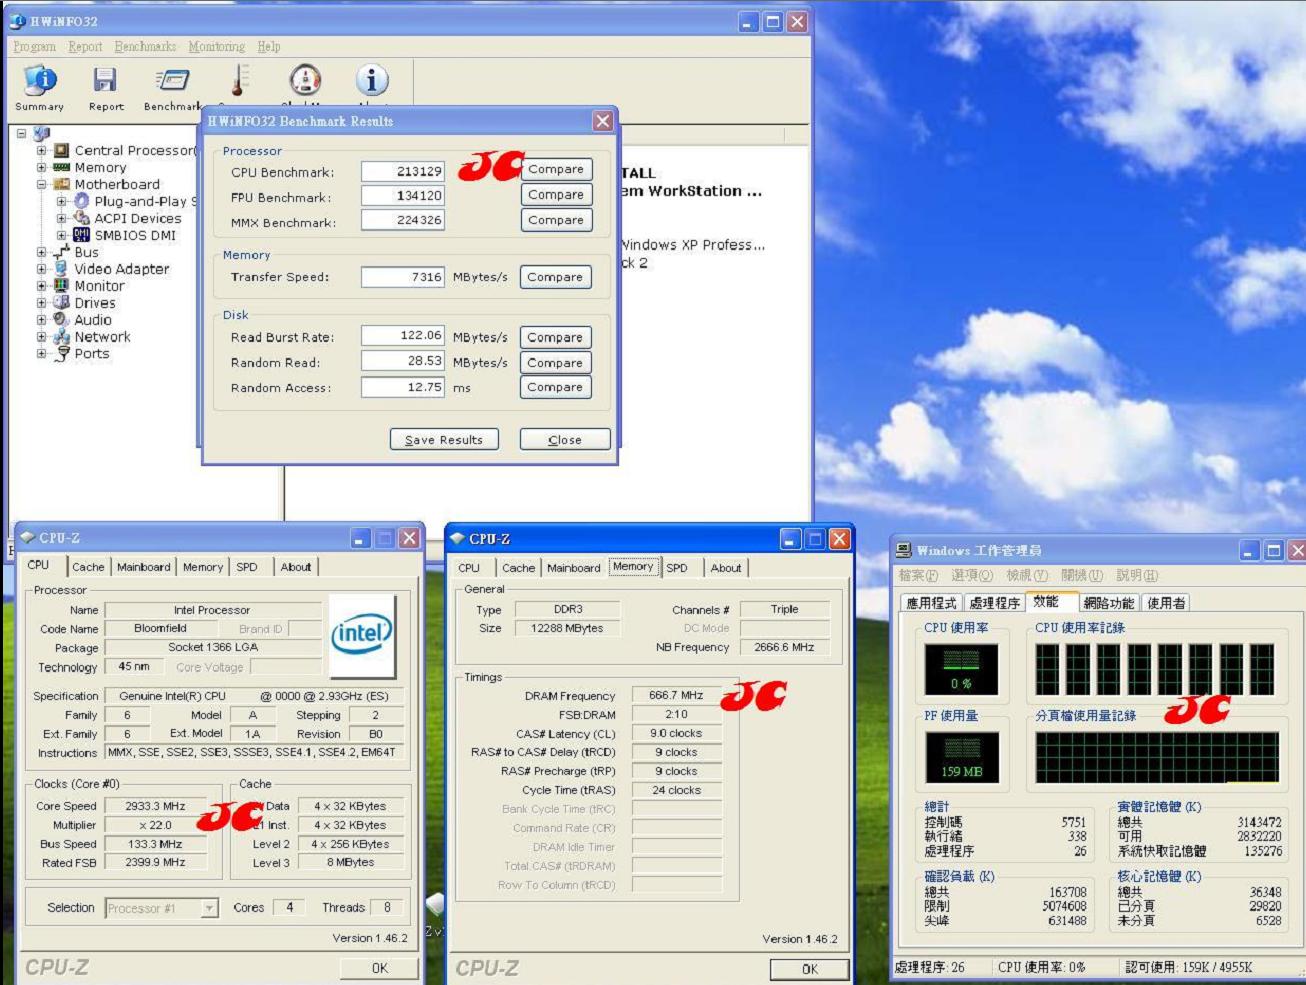Open the About info icon in HWiNFO32
This screenshot has height=985, width=1306.
pyautogui.click(x=371, y=80)
